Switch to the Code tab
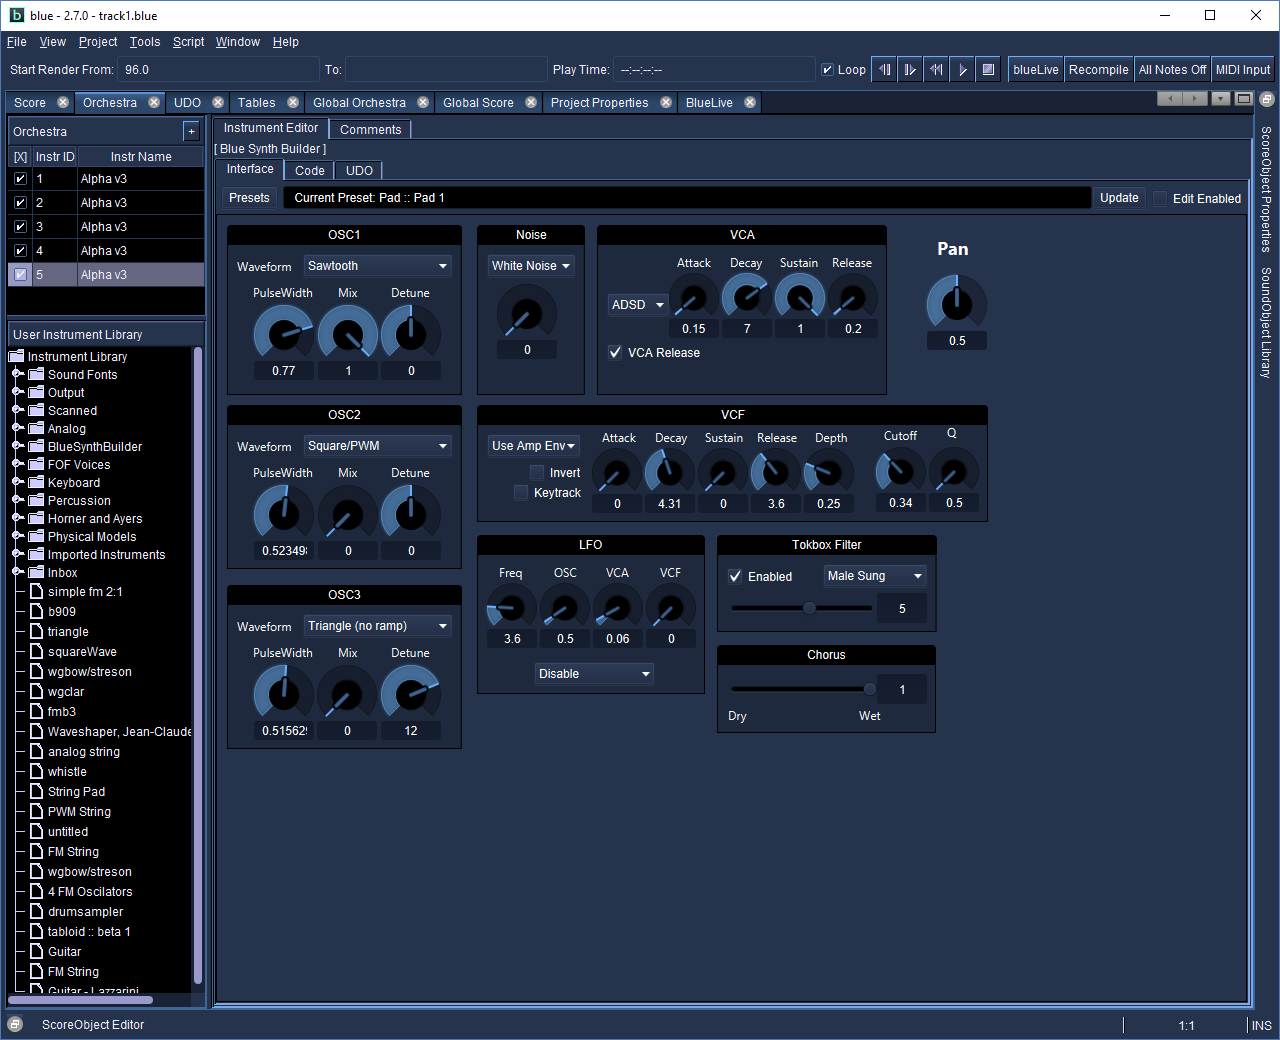This screenshot has width=1280, height=1040. tap(309, 171)
